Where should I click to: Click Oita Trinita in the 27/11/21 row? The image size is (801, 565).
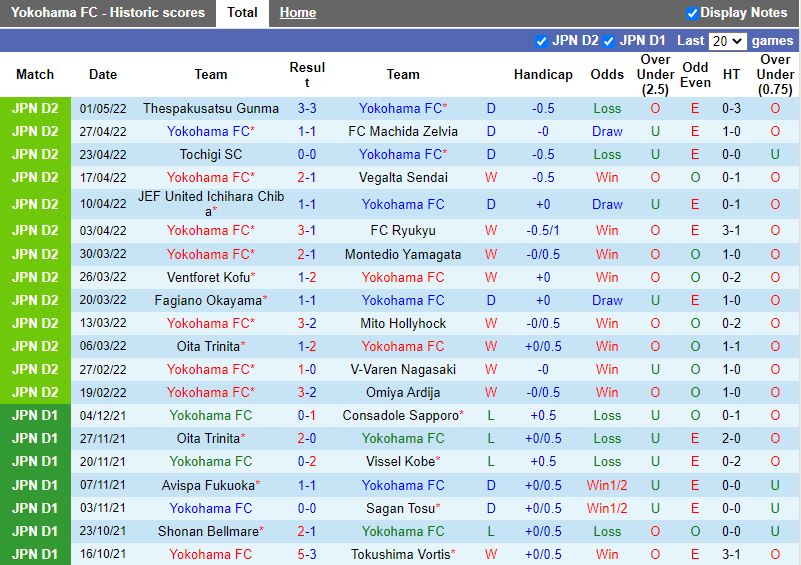[208, 438]
